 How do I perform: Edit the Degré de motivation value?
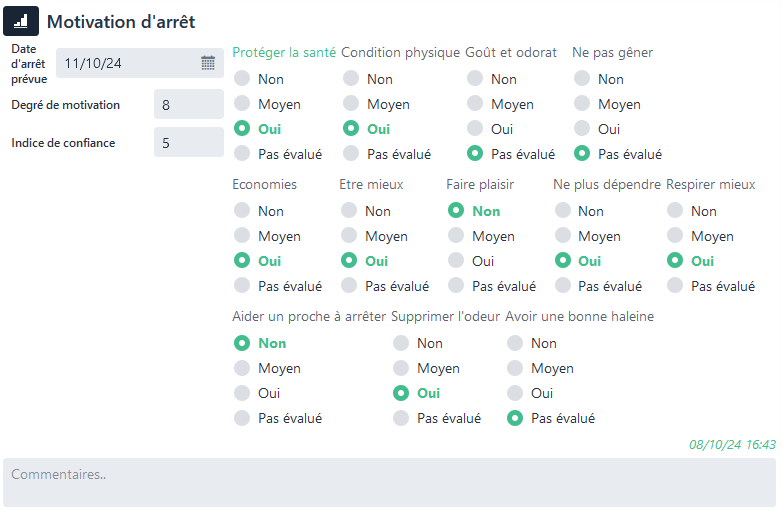click(188, 105)
